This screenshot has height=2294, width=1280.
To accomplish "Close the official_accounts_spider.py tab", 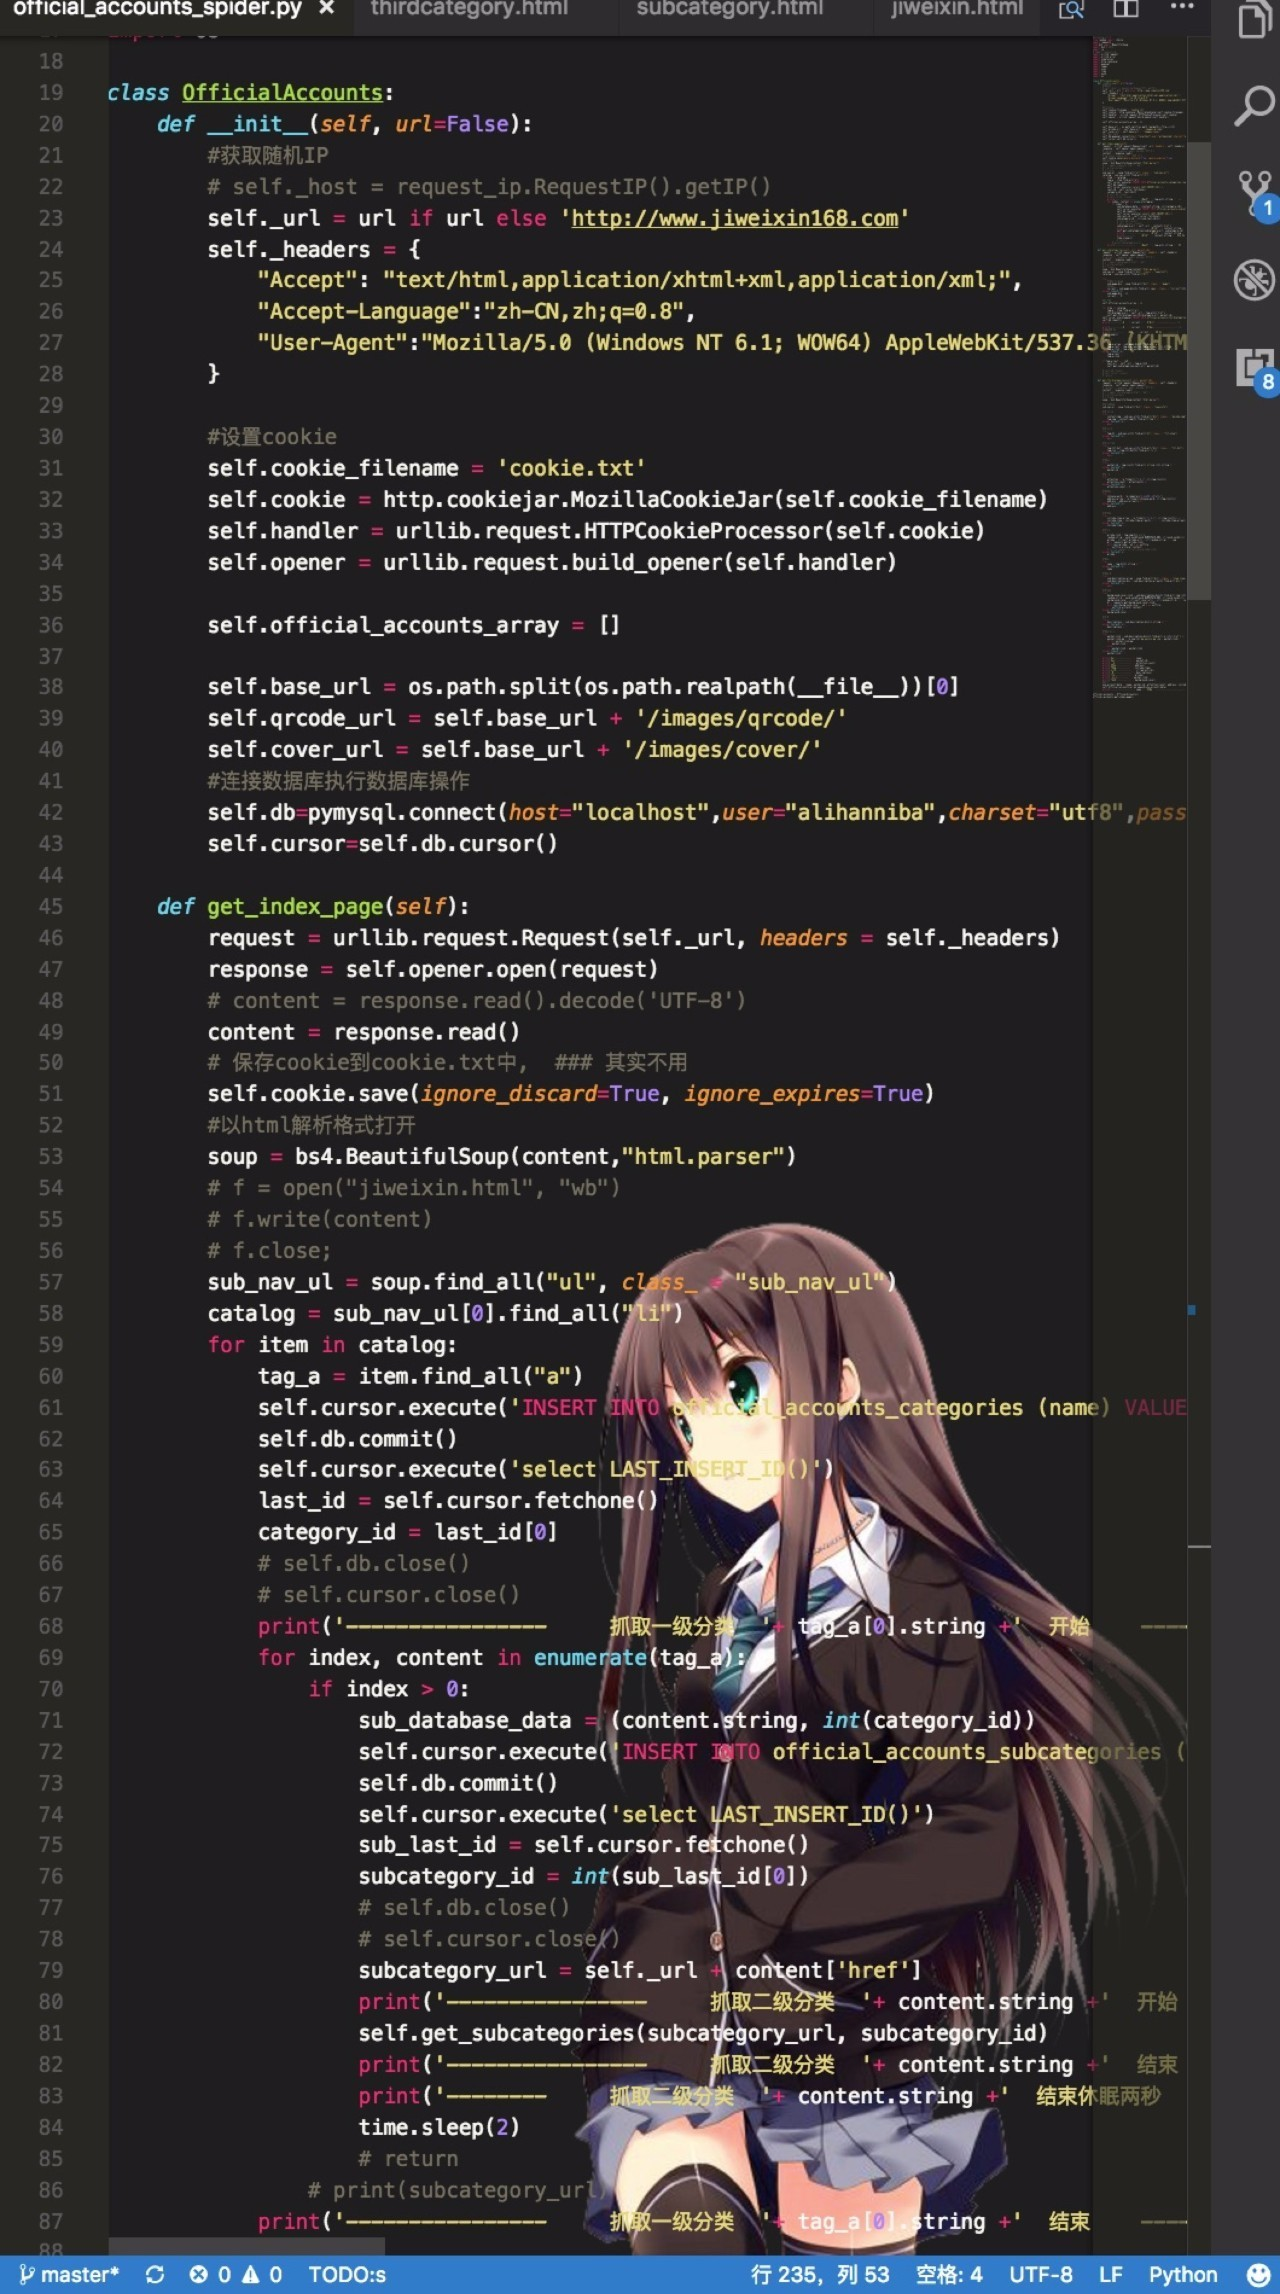I will (x=326, y=9).
